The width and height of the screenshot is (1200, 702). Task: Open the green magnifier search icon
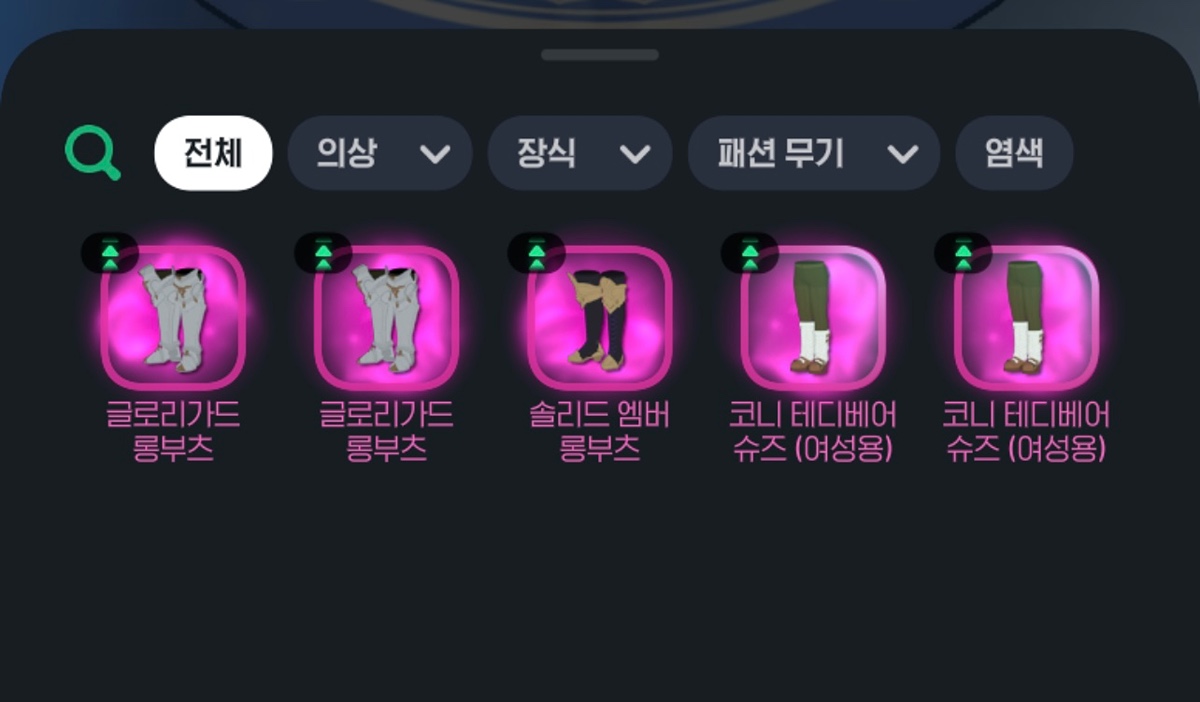(93, 153)
